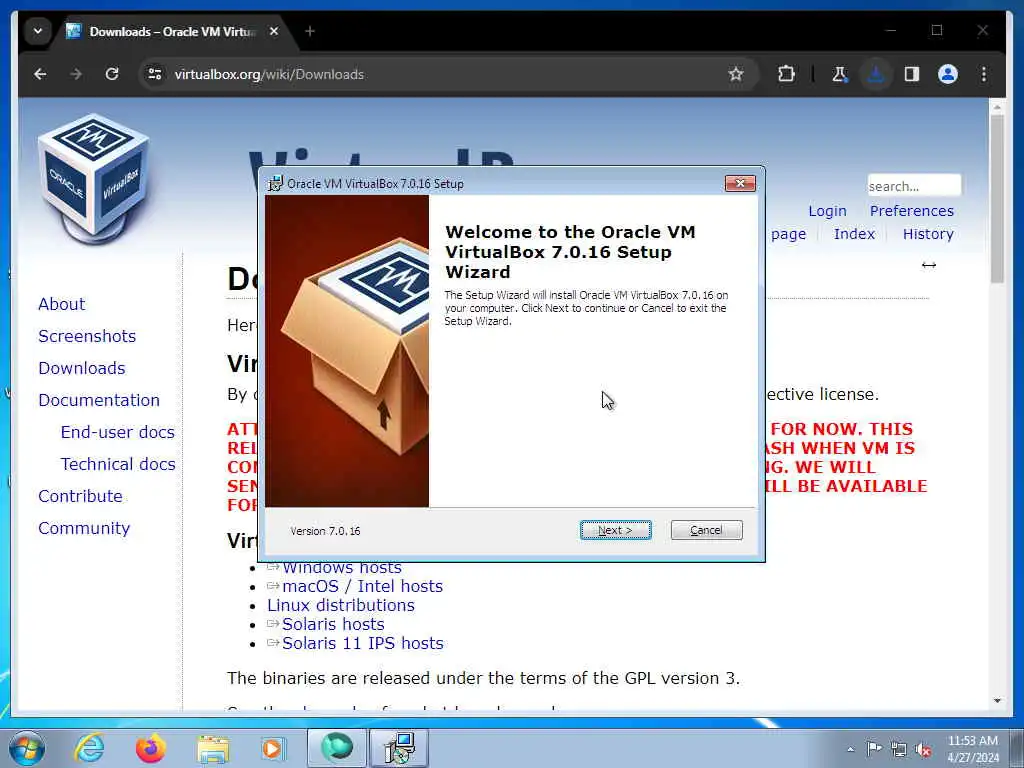Open About in the sidebar
This screenshot has height=768, width=1024.
61,304
